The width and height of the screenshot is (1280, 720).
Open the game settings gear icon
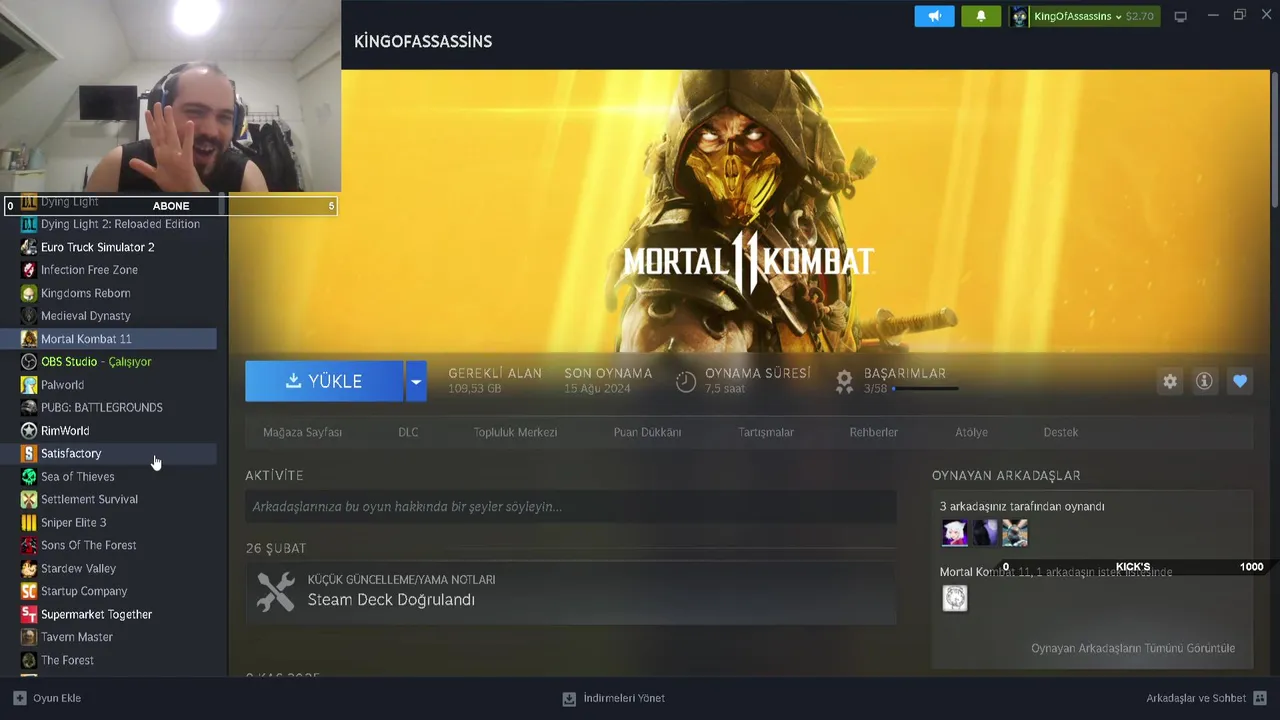(1170, 381)
